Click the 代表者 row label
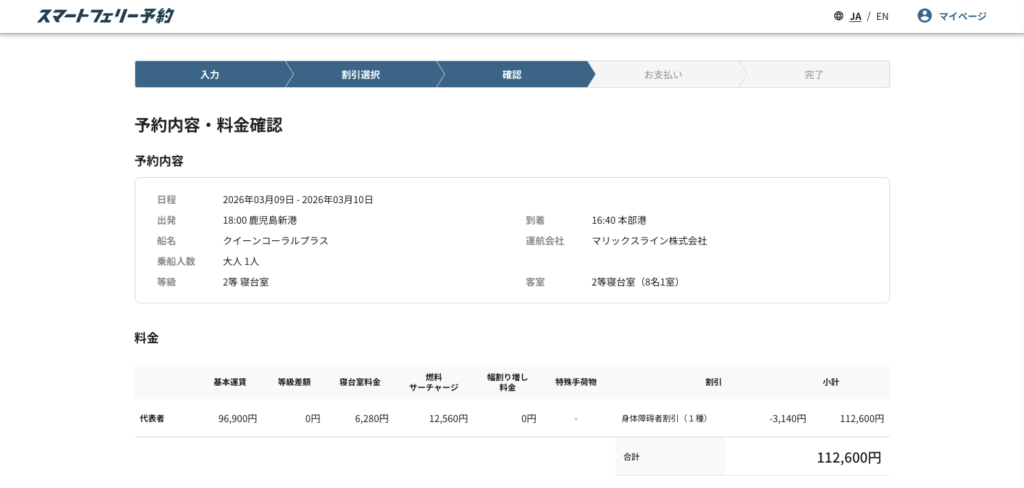The height and width of the screenshot is (488, 1024). click(152, 418)
